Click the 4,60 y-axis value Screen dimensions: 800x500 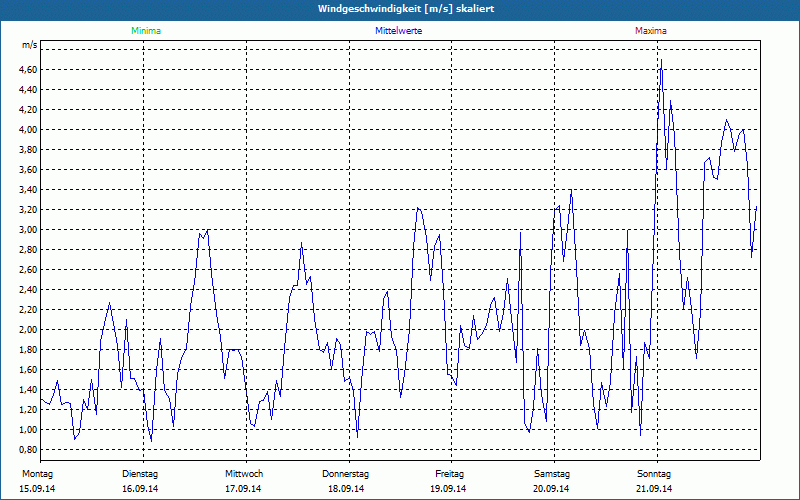pyautogui.click(x=29, y=69)
